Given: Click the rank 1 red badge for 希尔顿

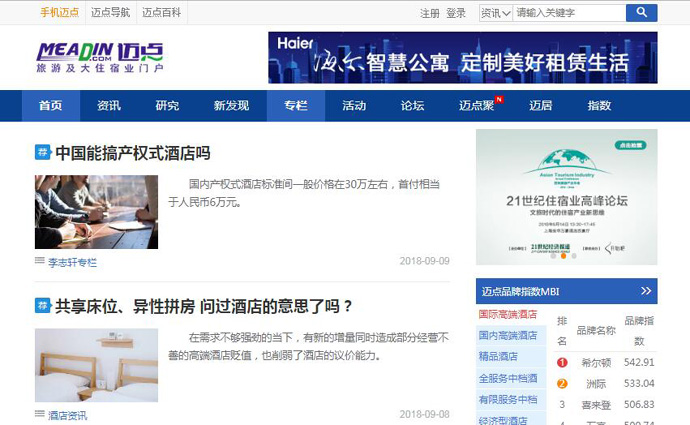Looking at the screenshot, I should 562,362.
